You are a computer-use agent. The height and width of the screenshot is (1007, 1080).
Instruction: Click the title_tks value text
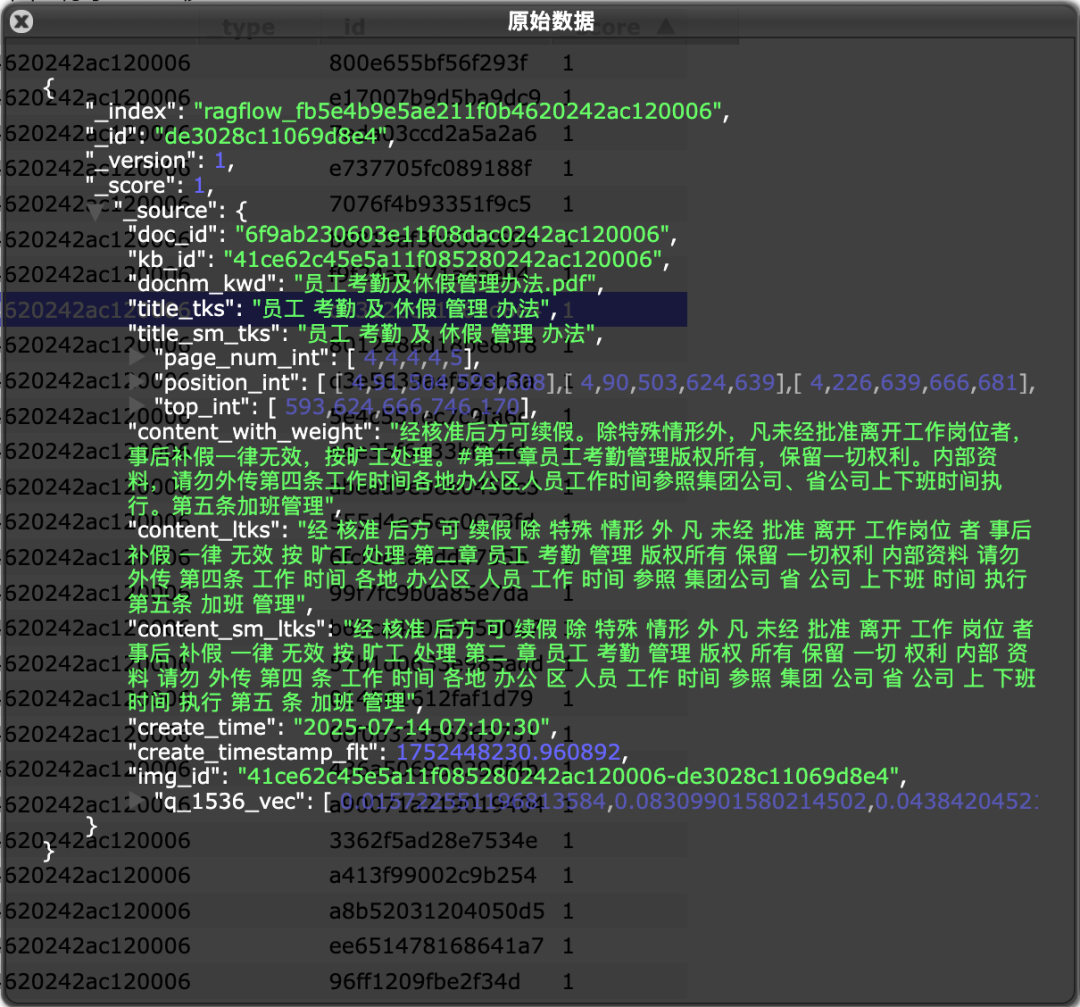(x=399, y=308)
